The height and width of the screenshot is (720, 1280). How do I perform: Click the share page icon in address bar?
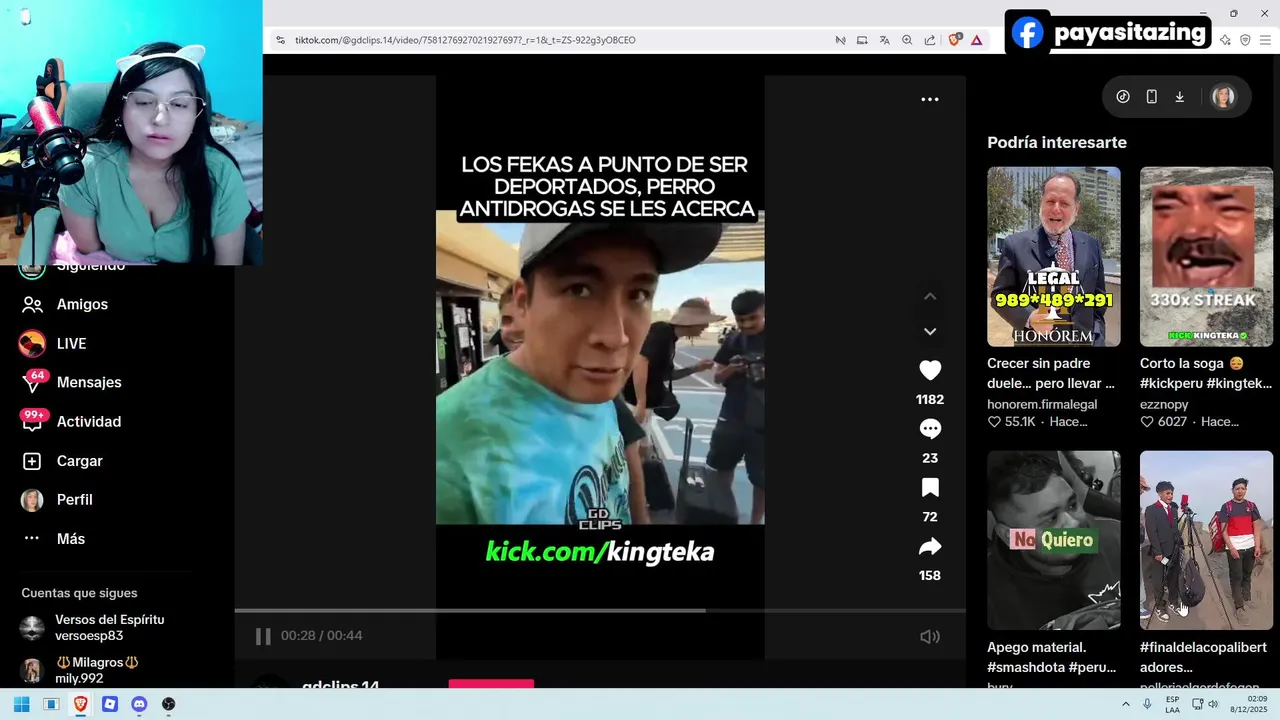point(930,40)
